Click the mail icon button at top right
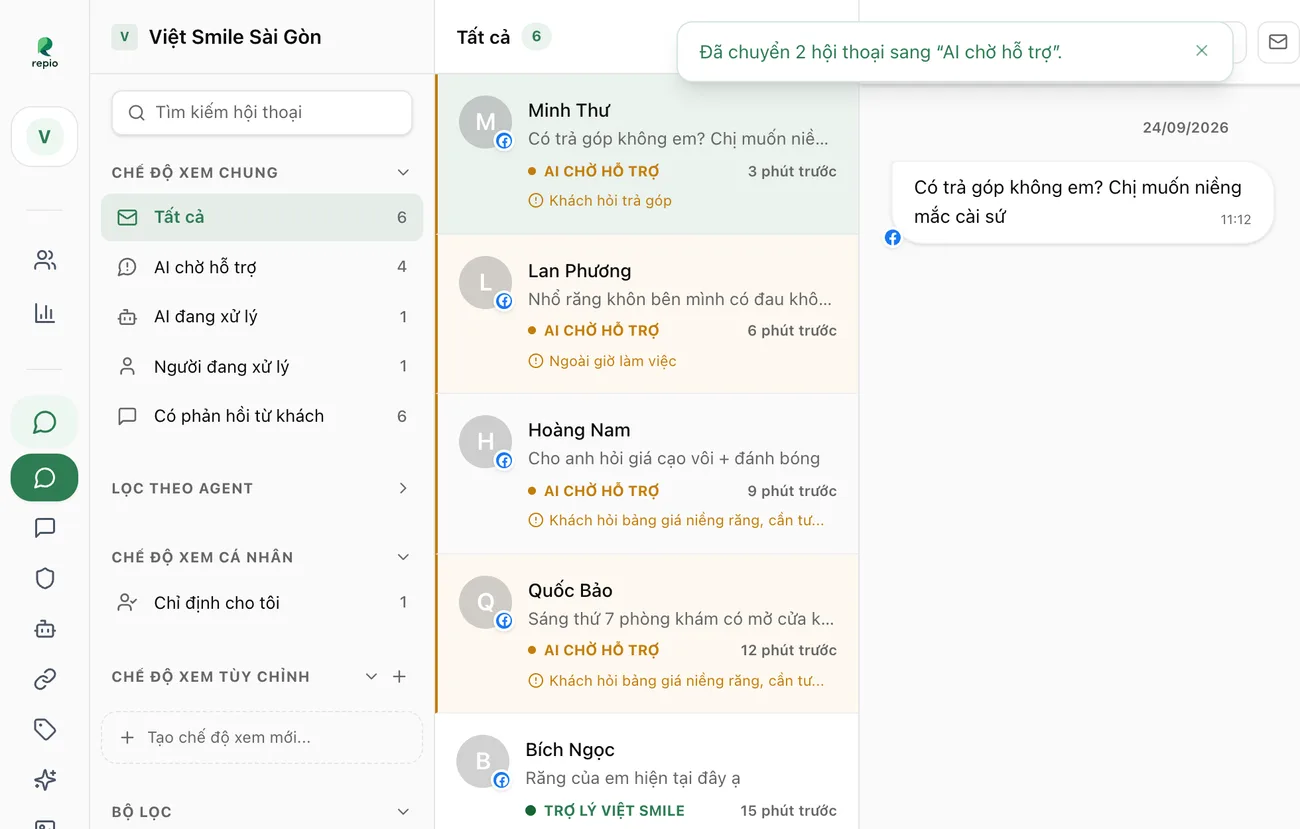 [x=1278, y=42]
